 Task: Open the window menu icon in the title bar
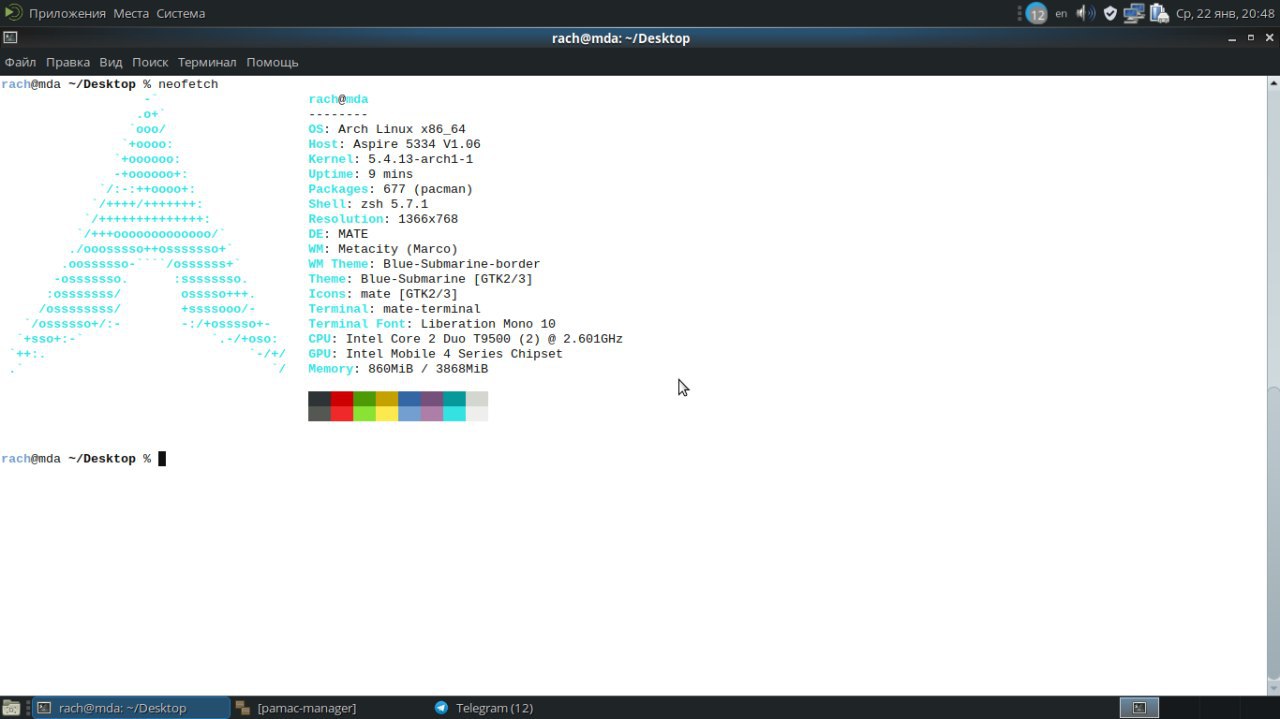tap(9, 38)
